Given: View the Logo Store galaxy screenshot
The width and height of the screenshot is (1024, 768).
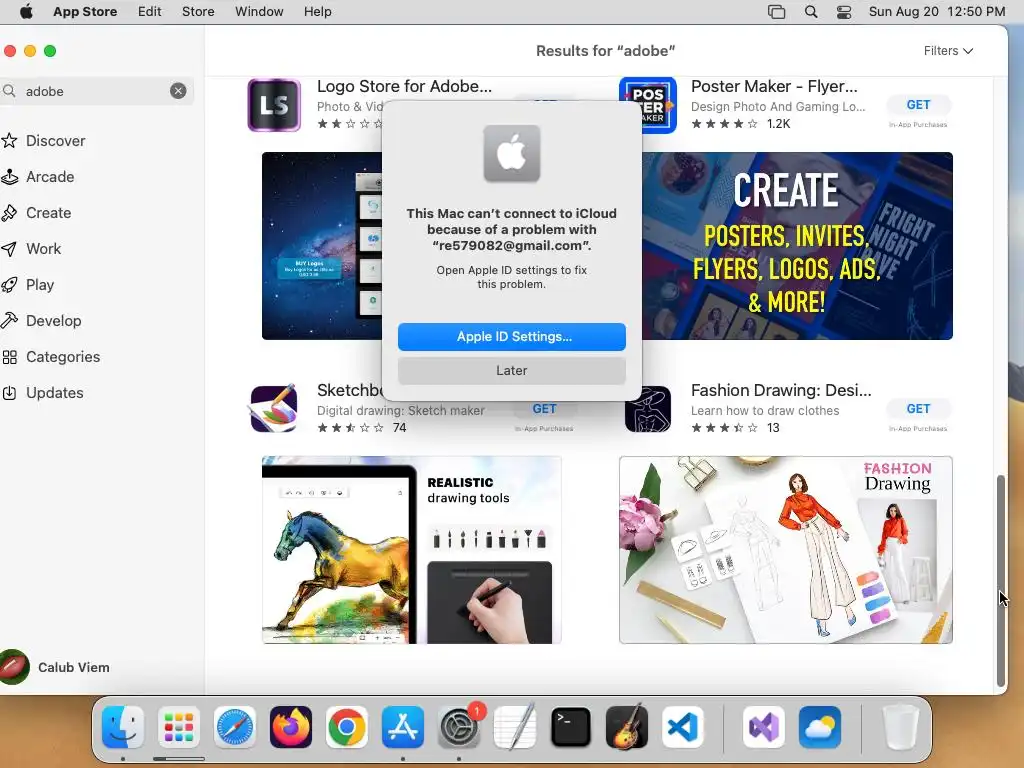Looking at the screenshot, I should coord(322,246).
